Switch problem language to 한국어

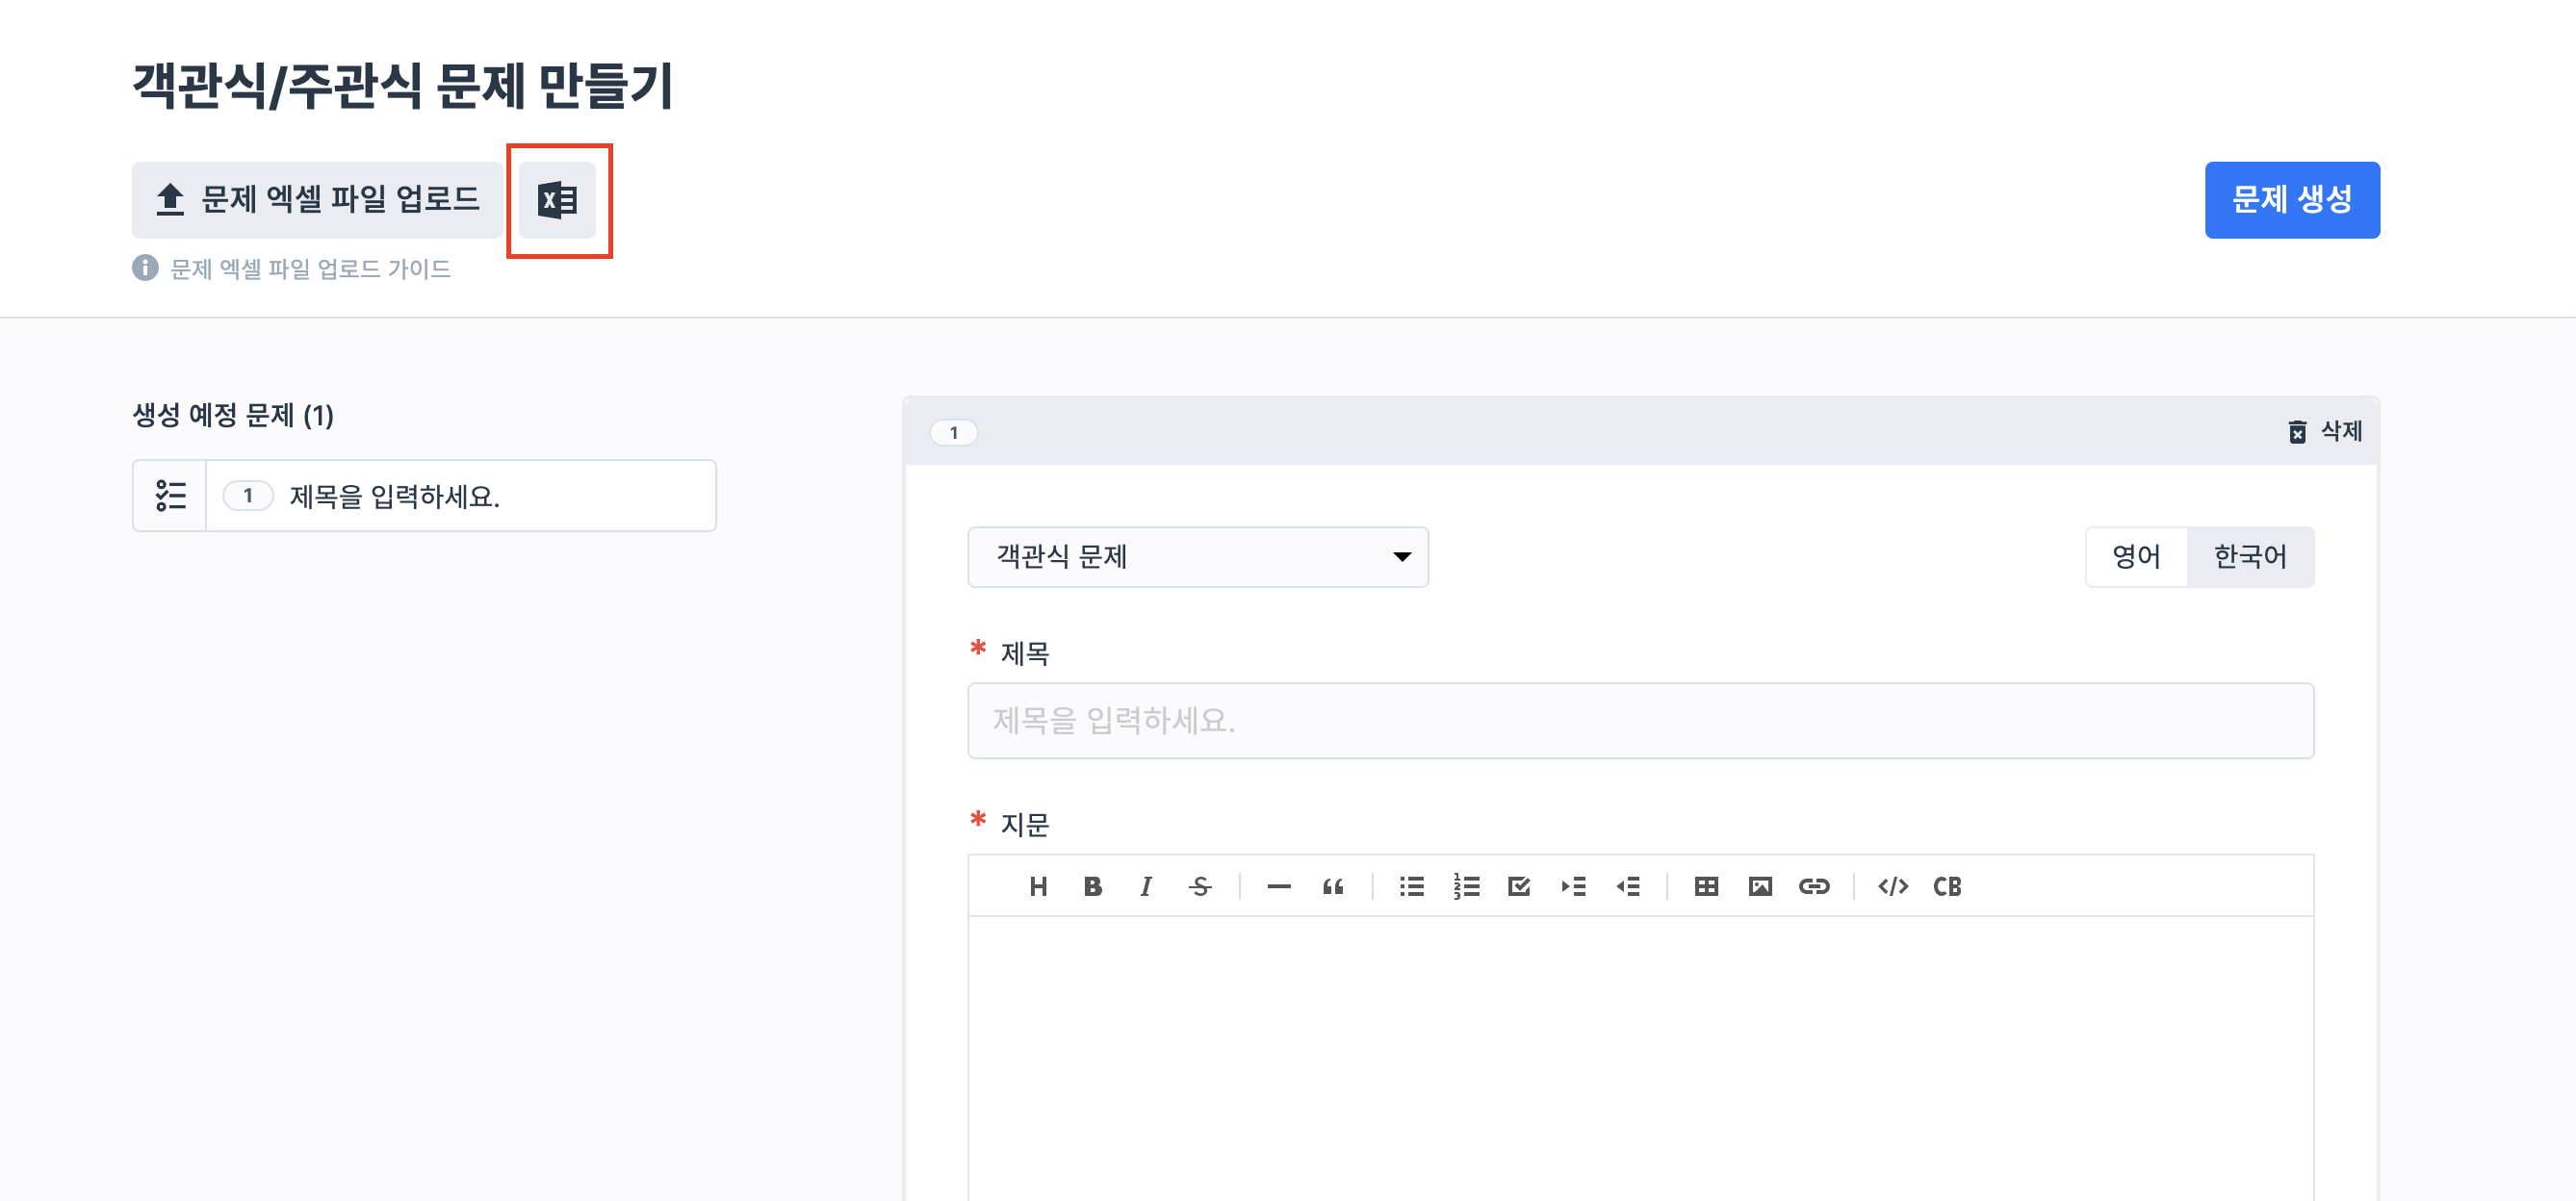click(x=2250, y=557)
